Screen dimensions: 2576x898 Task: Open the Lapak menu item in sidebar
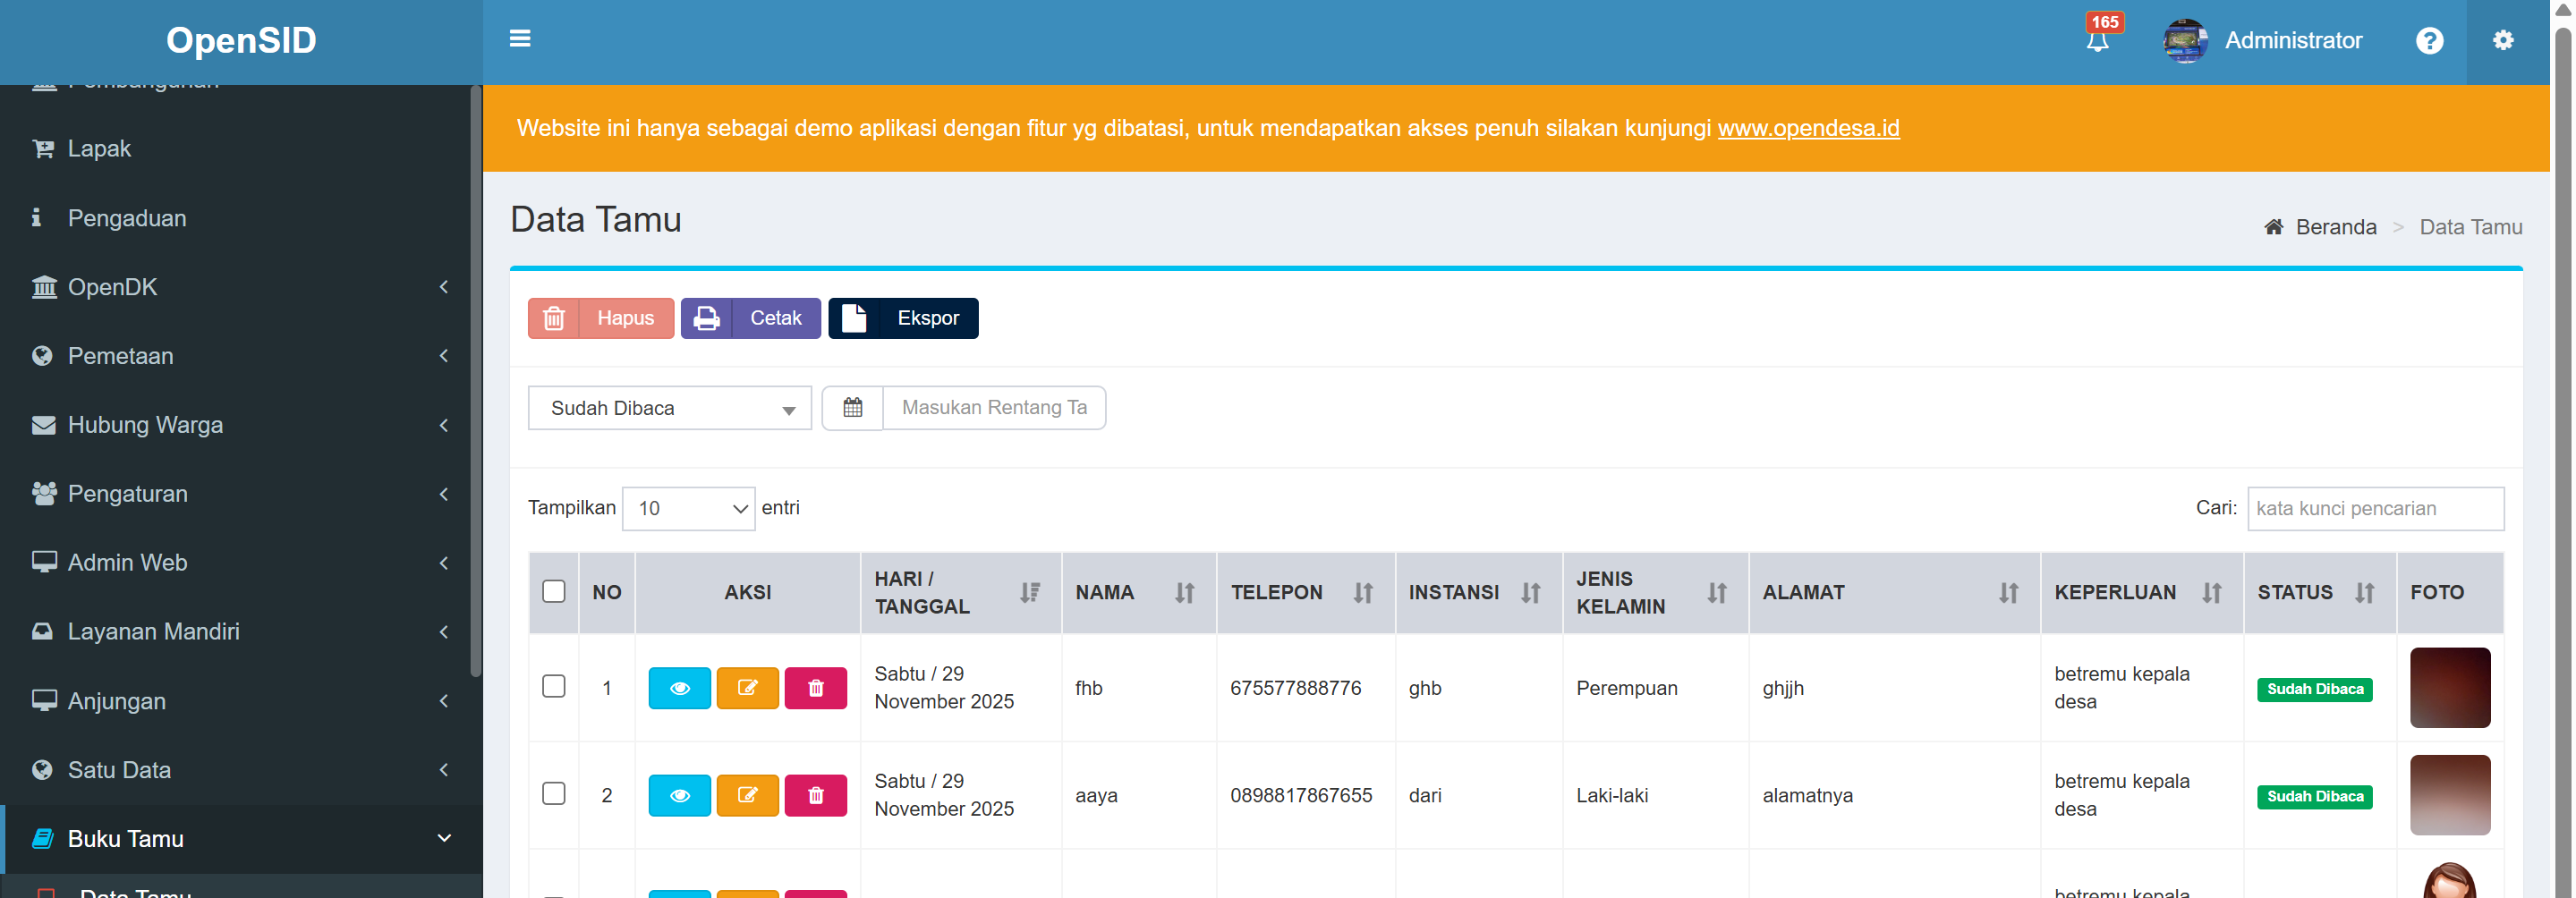pos(99,149)
